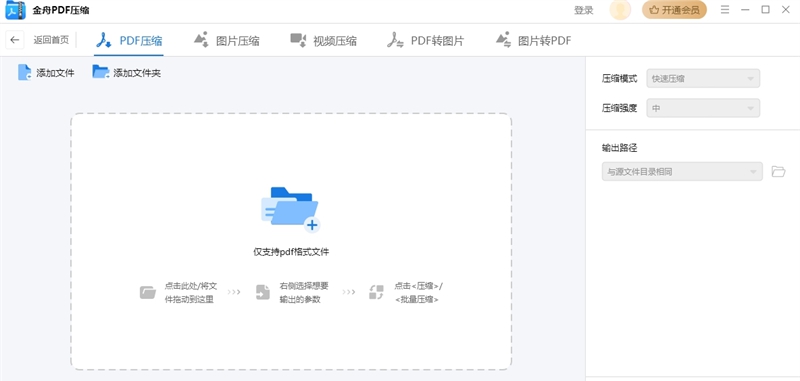The image size is (800, 381).
Task: Expand the 压缩模式 dropdown
Action: [x=703, y=79]
